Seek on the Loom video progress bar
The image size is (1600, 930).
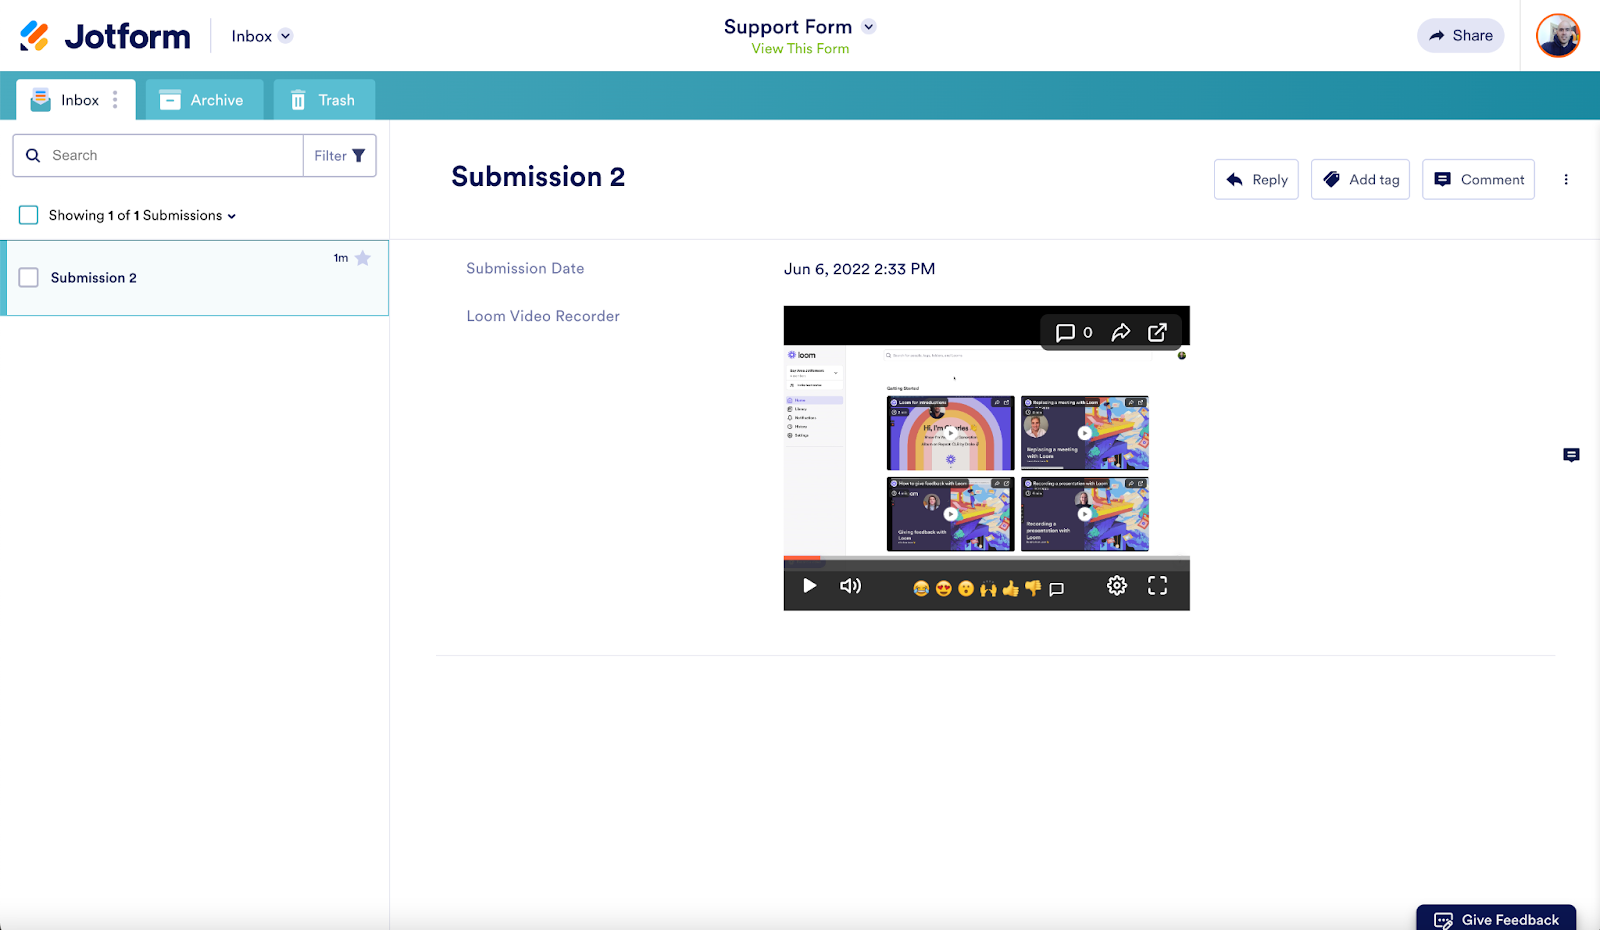coord(987,557)
